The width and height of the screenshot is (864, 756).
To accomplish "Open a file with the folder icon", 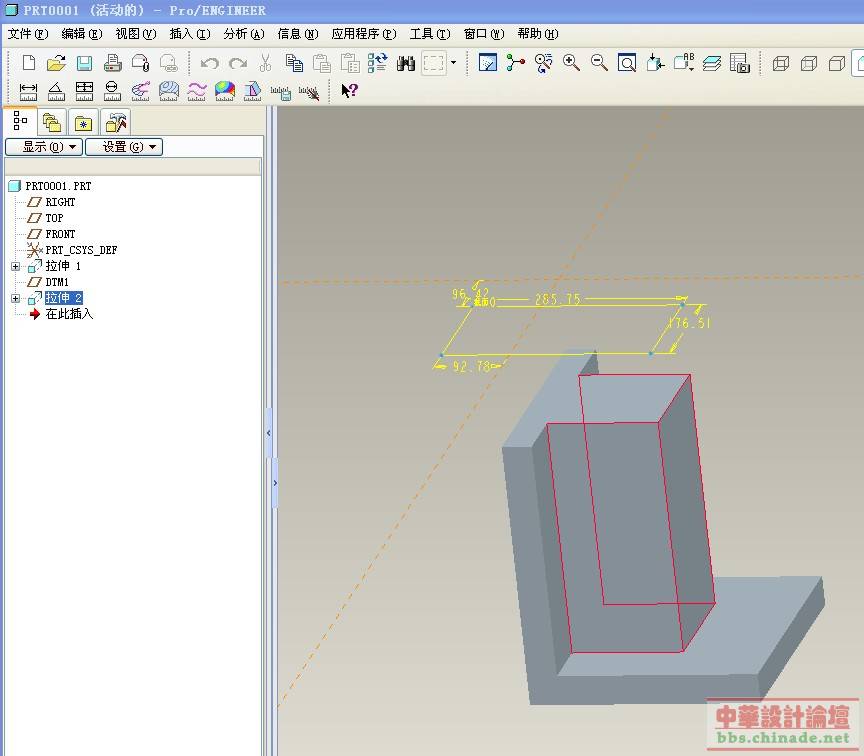I will tap(57, 63).
